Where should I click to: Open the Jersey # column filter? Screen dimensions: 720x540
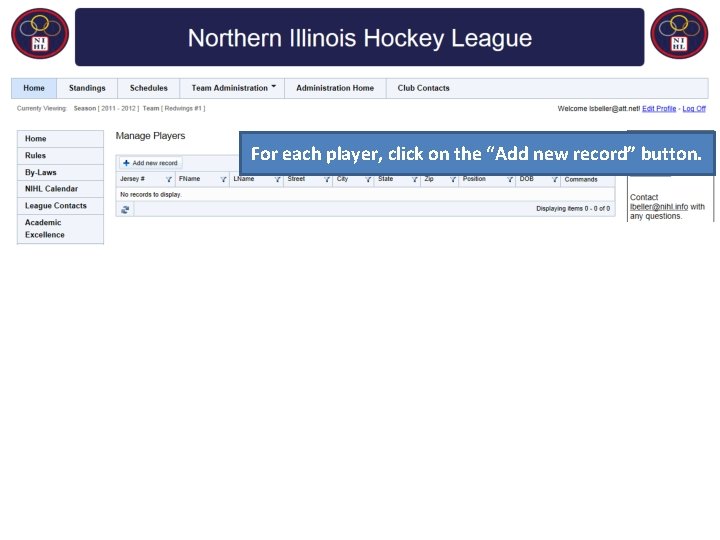169,179
